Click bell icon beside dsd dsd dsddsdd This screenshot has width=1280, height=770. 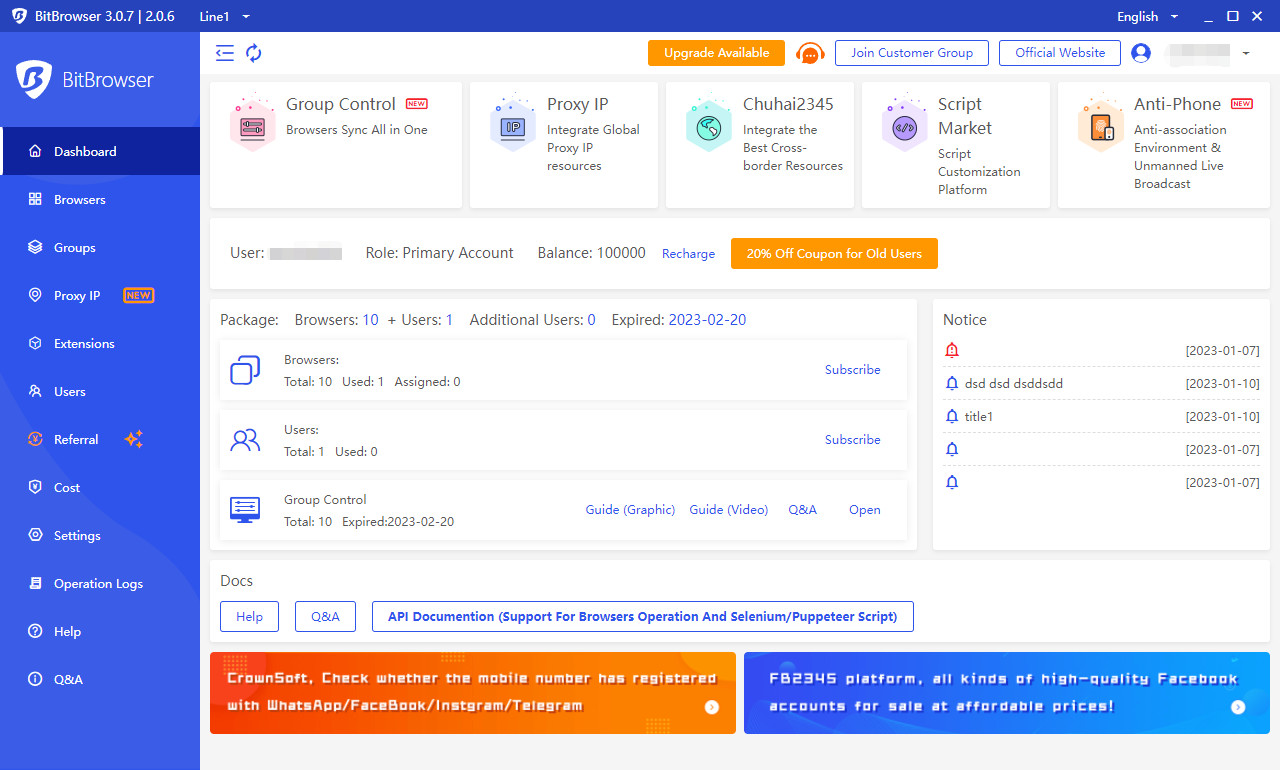[952, 383]
